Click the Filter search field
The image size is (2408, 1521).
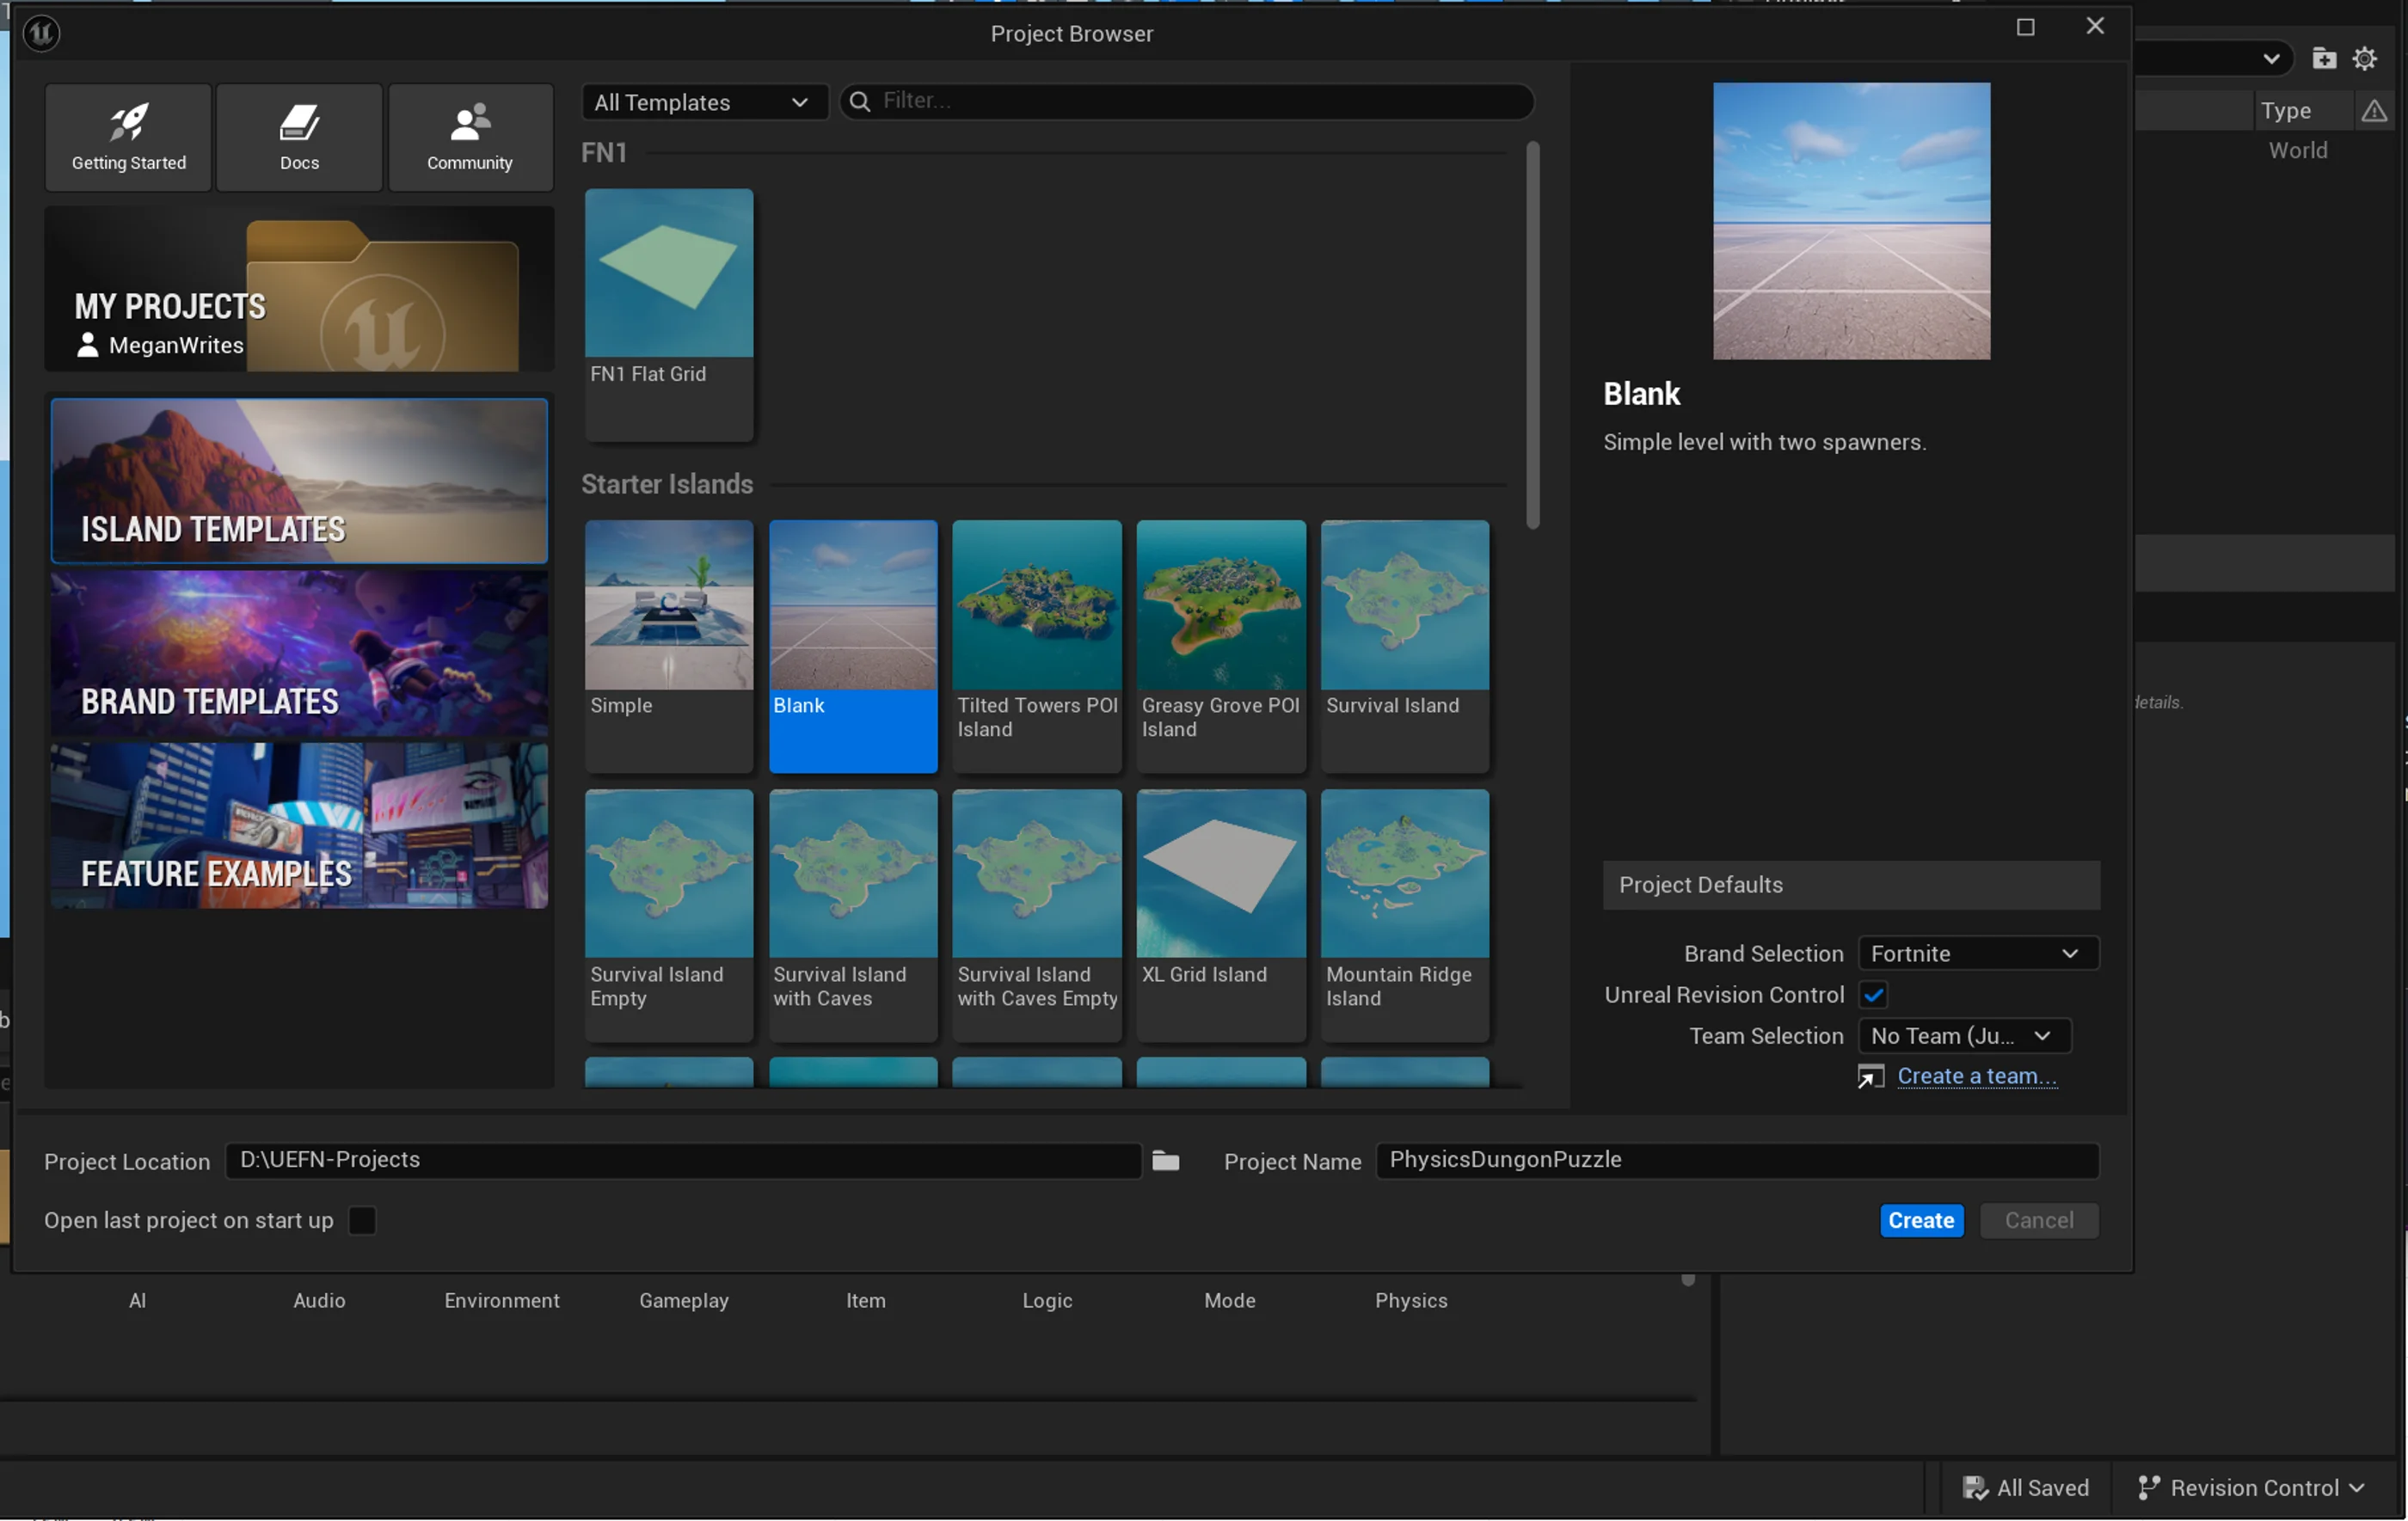pyautogui.click(x=1187, y=101)
